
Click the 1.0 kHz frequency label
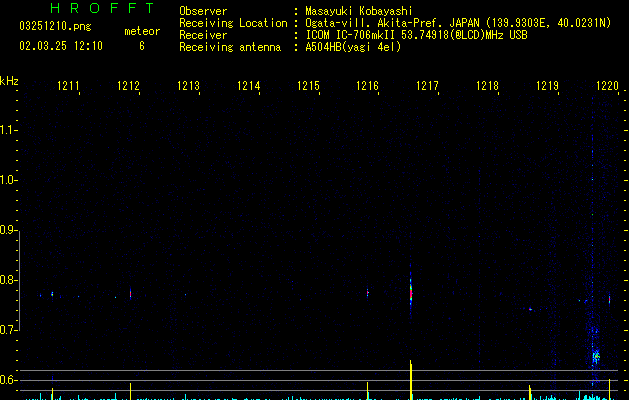click(8, 180)
